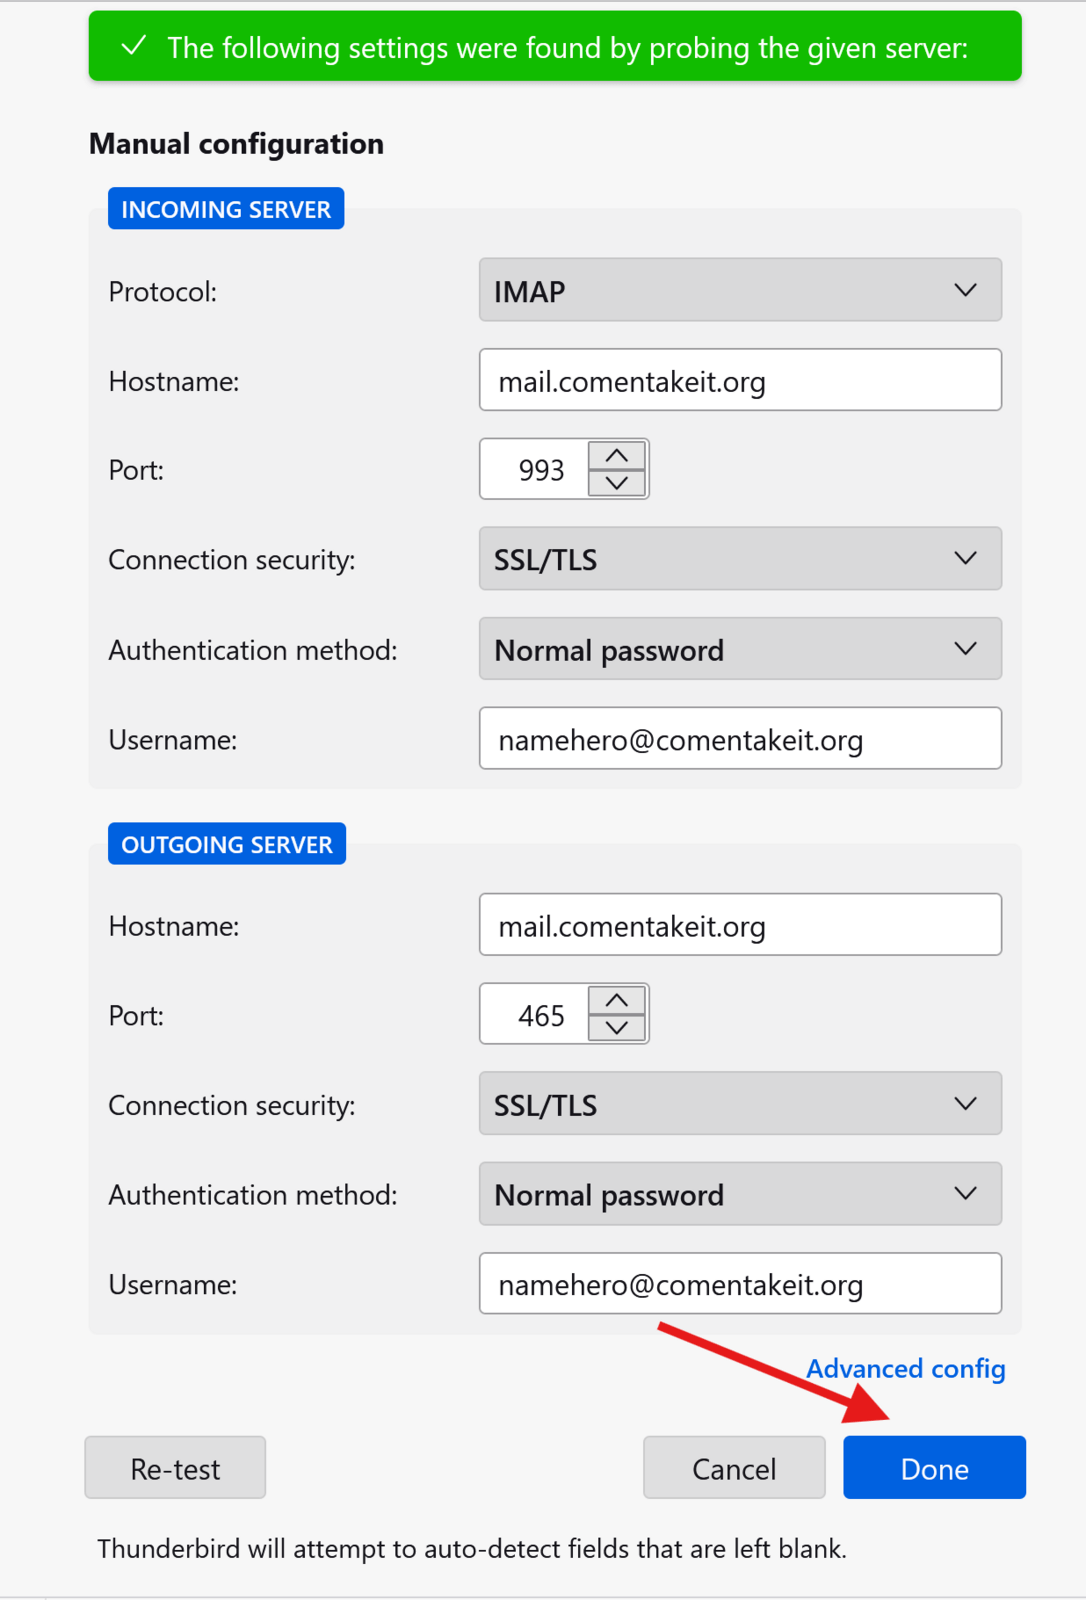Click the green success checkmark icon
The height and width of the screenshot is (1600, 1086).
click(x=134, y=46)
